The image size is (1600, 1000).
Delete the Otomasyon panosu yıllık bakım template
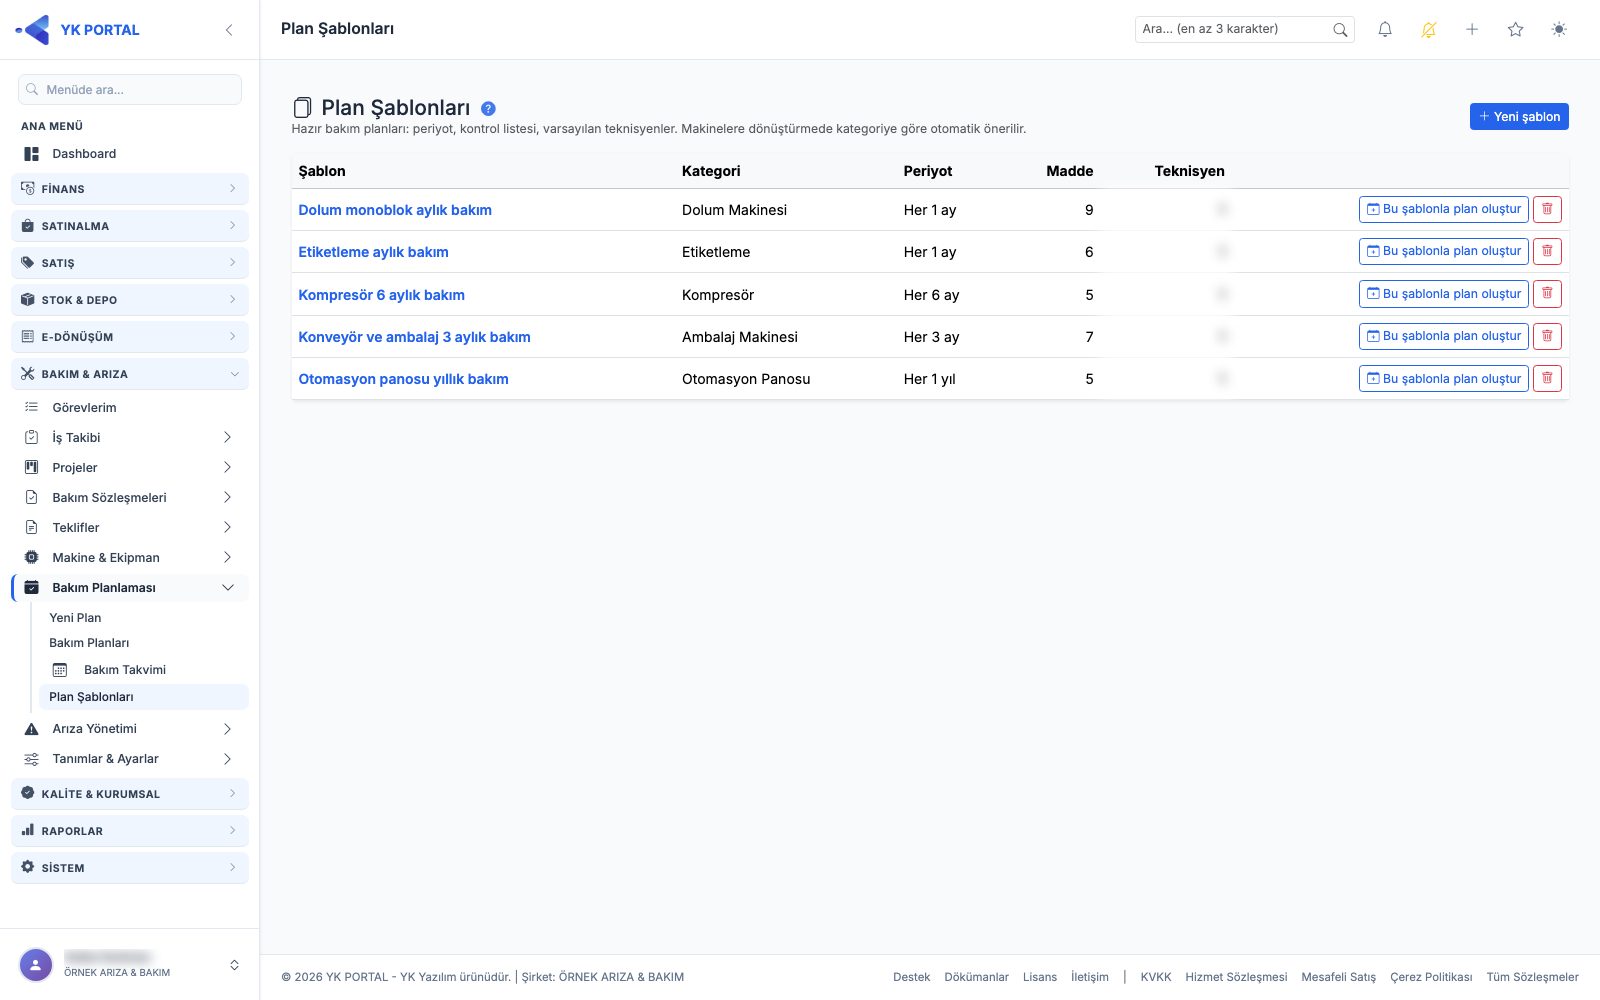point(1547,379)
